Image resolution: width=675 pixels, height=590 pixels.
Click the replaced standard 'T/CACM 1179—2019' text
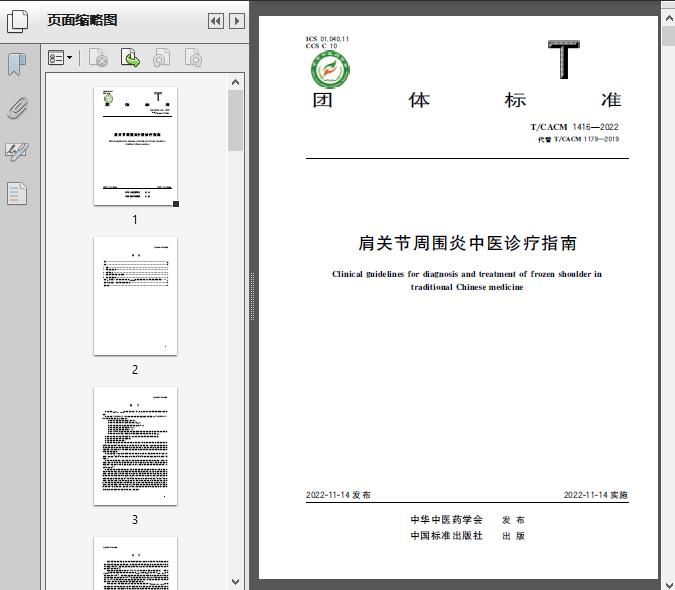point(586,139)
